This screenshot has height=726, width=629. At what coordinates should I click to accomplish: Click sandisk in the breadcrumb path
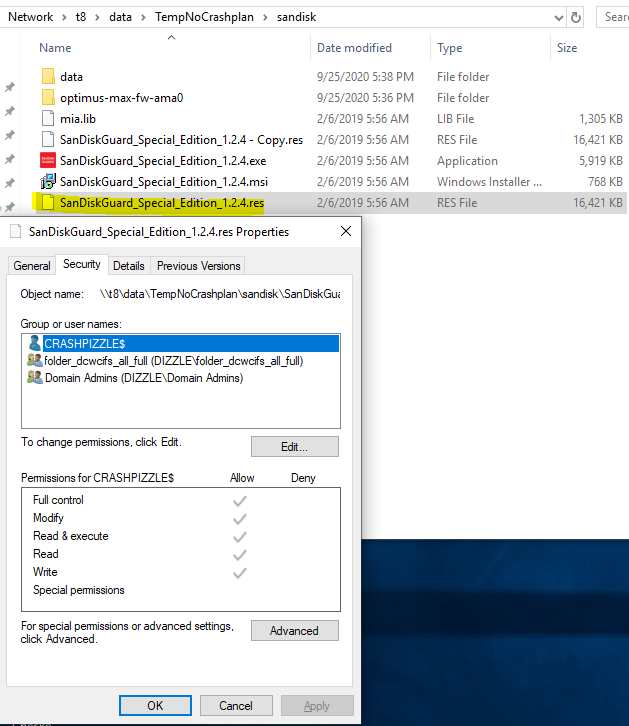(x=297, y=17)
